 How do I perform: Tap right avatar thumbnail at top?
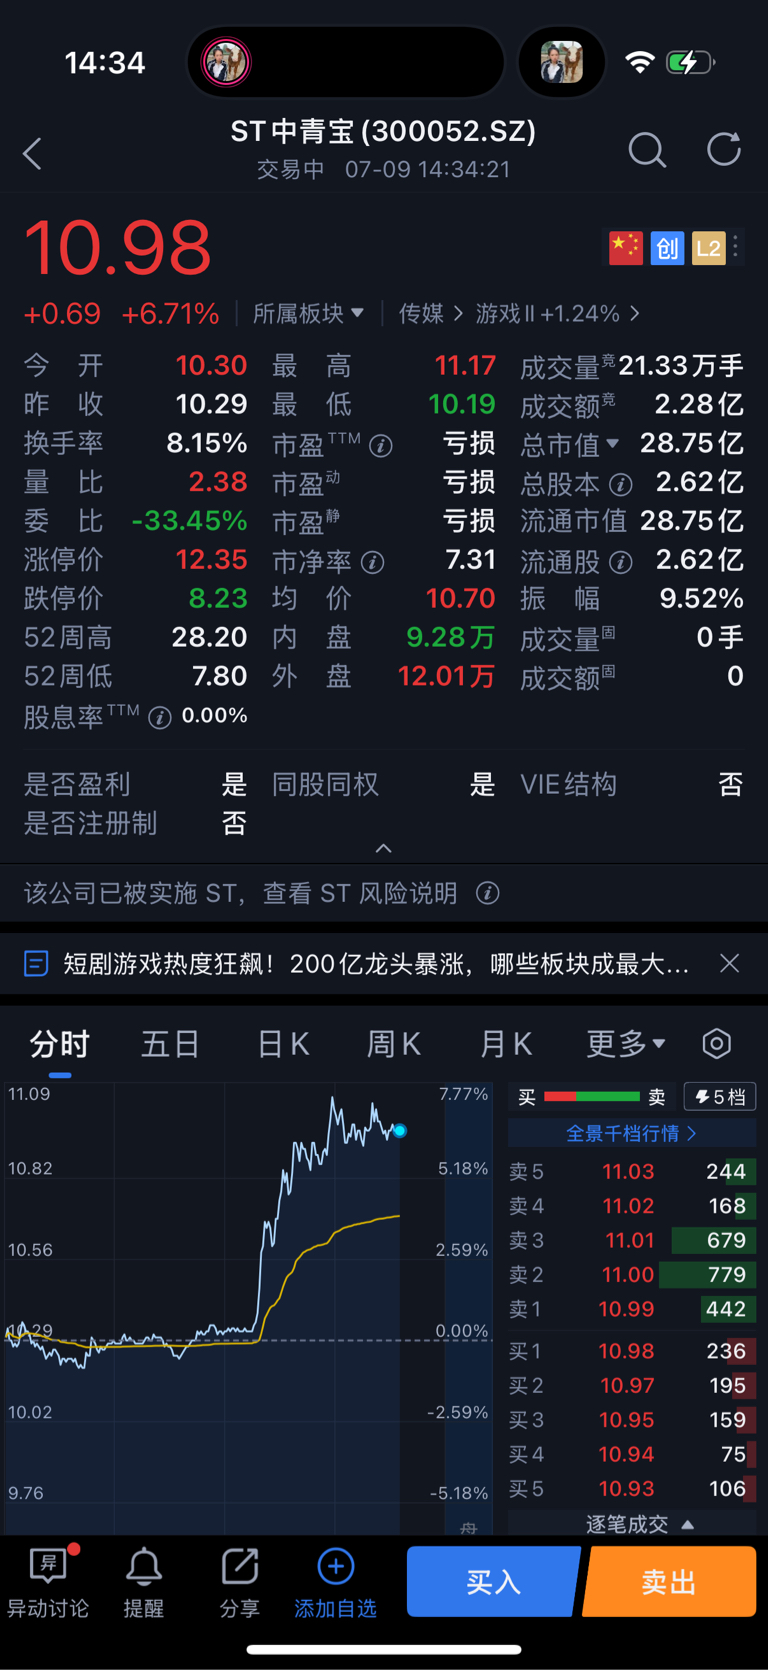coord(562,62)
